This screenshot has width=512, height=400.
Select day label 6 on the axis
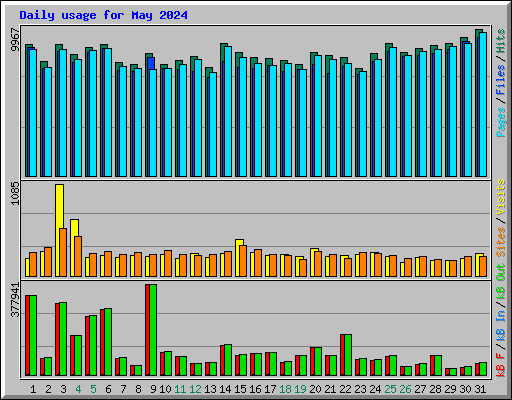point(108,389)
